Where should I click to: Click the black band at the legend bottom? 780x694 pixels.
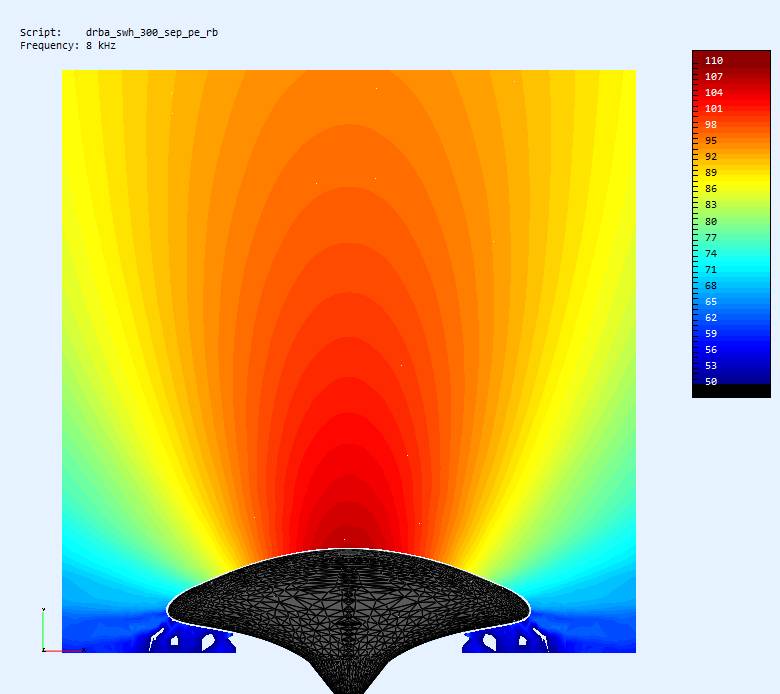click(731, 391)
